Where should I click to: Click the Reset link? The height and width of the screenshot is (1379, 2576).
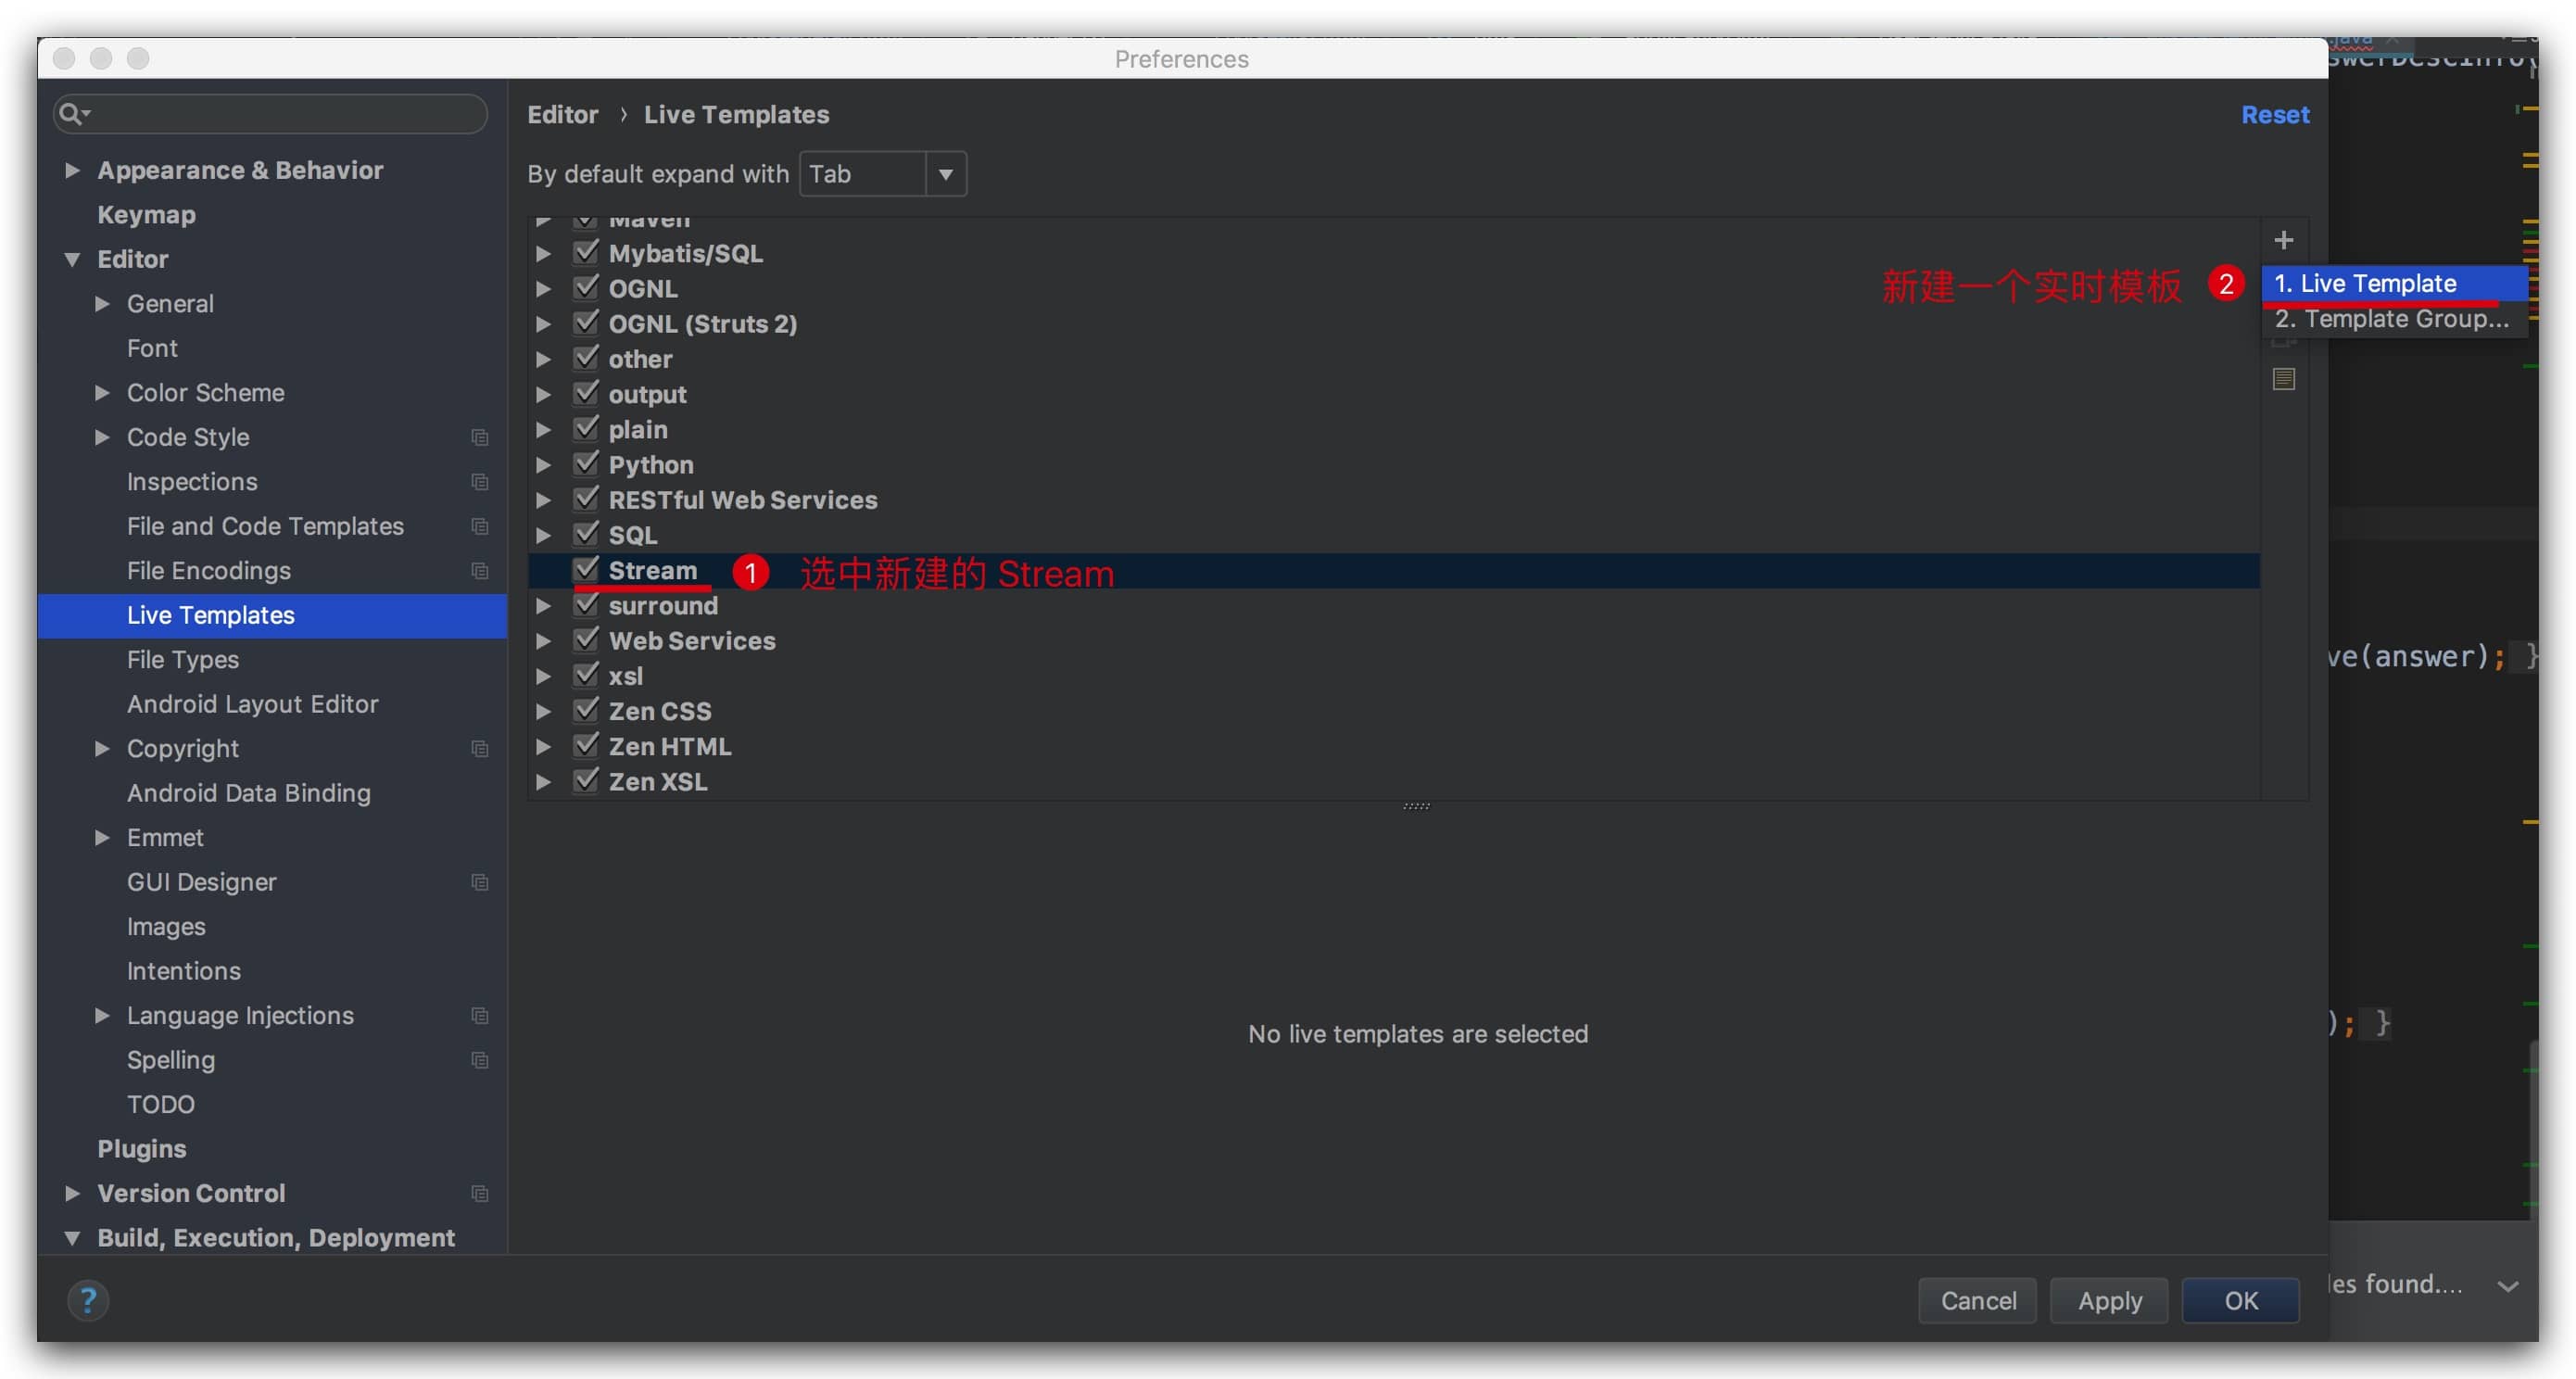click(x=2275, y=115)
